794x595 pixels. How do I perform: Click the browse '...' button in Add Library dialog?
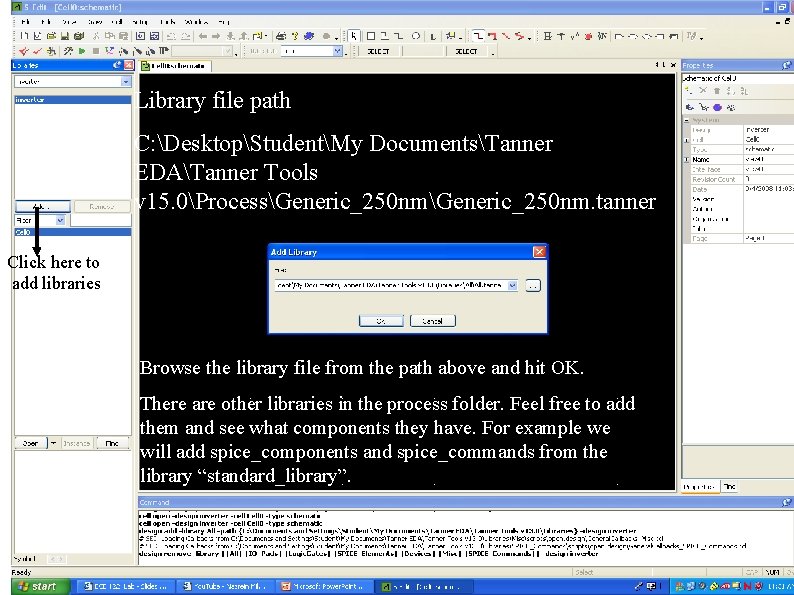(x=533, y=286)
